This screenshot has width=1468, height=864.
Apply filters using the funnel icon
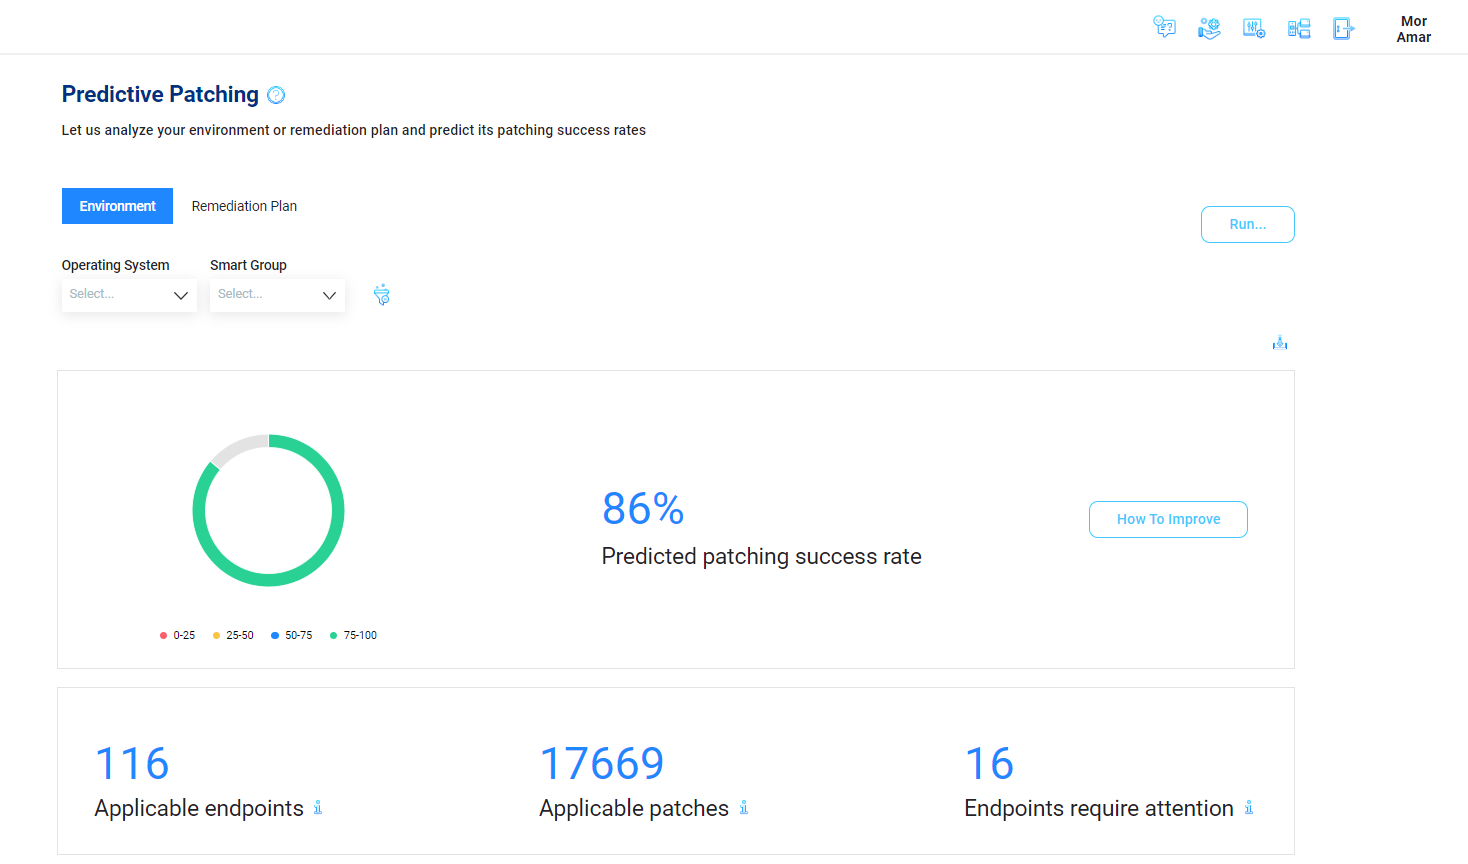click(x=381, y=294)
